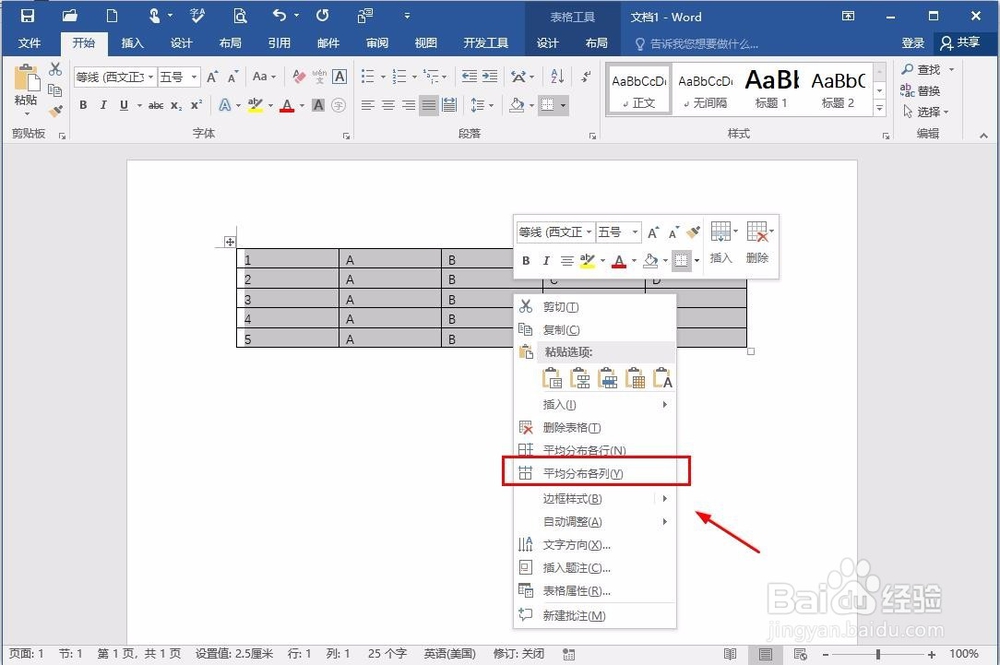Screen dimensions: 1000x665
Task: Click the Paste clipboard button in ribbon
Action: pyautogui.click(x=26, y=89)
